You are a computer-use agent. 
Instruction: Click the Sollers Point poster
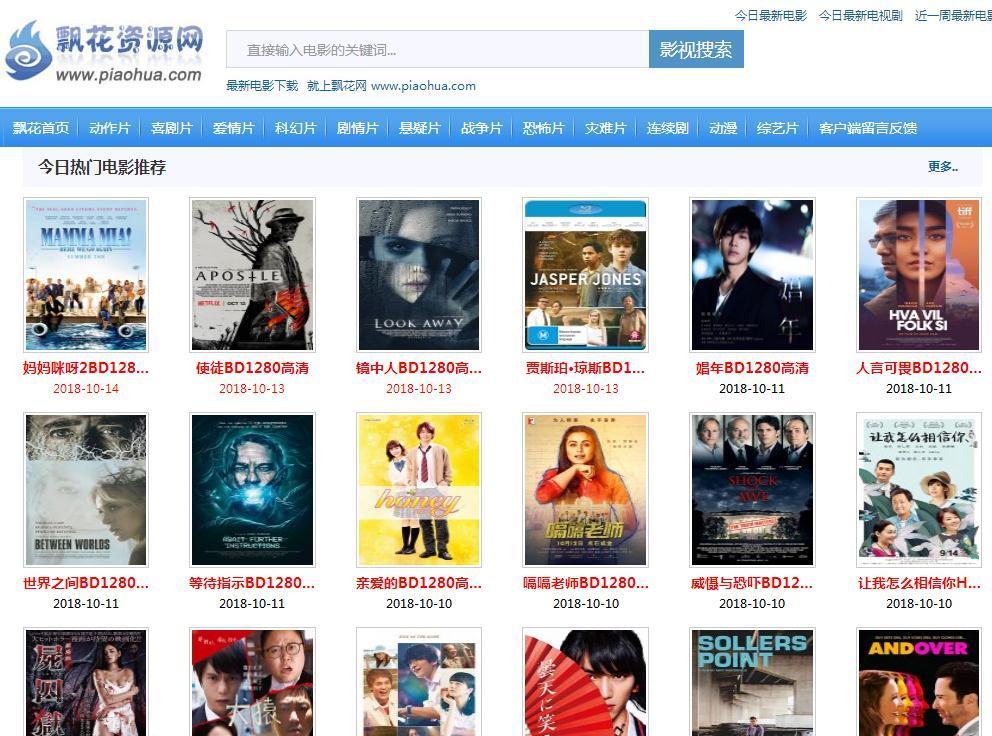pos(752,682)
